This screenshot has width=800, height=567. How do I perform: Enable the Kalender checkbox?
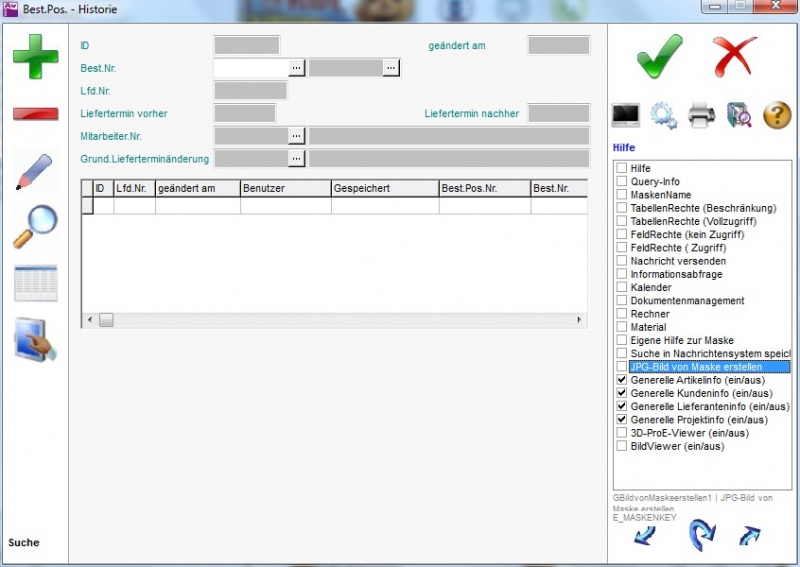622,288
